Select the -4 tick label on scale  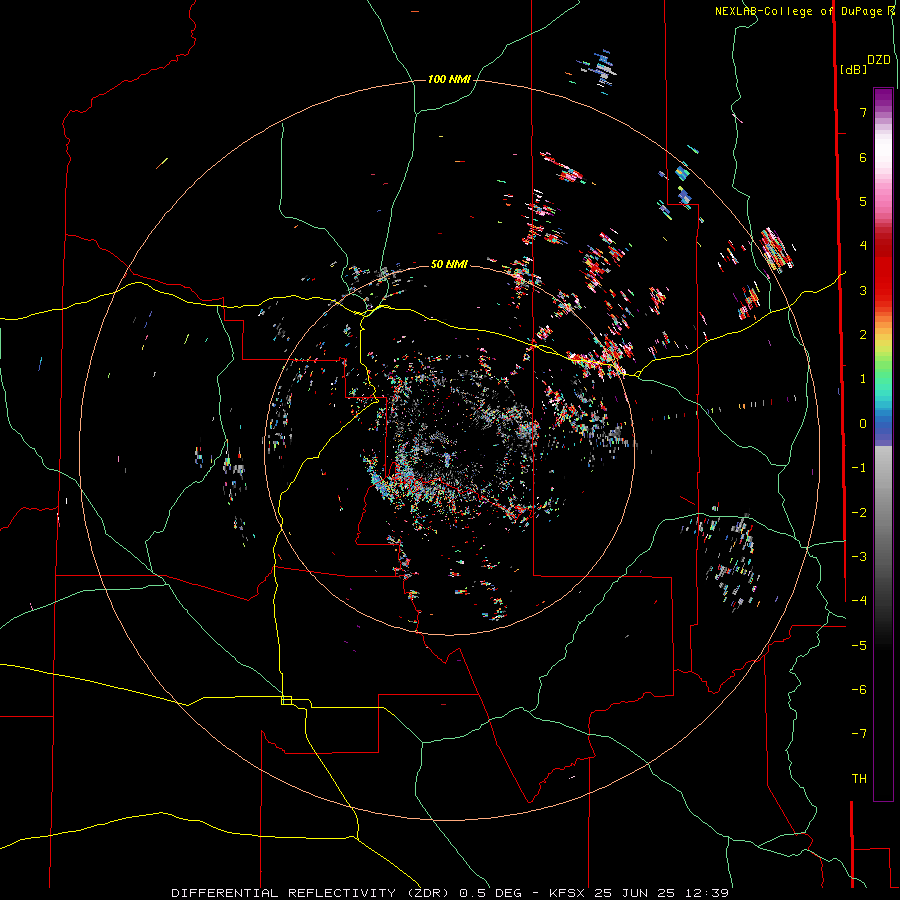coord(859,601)
